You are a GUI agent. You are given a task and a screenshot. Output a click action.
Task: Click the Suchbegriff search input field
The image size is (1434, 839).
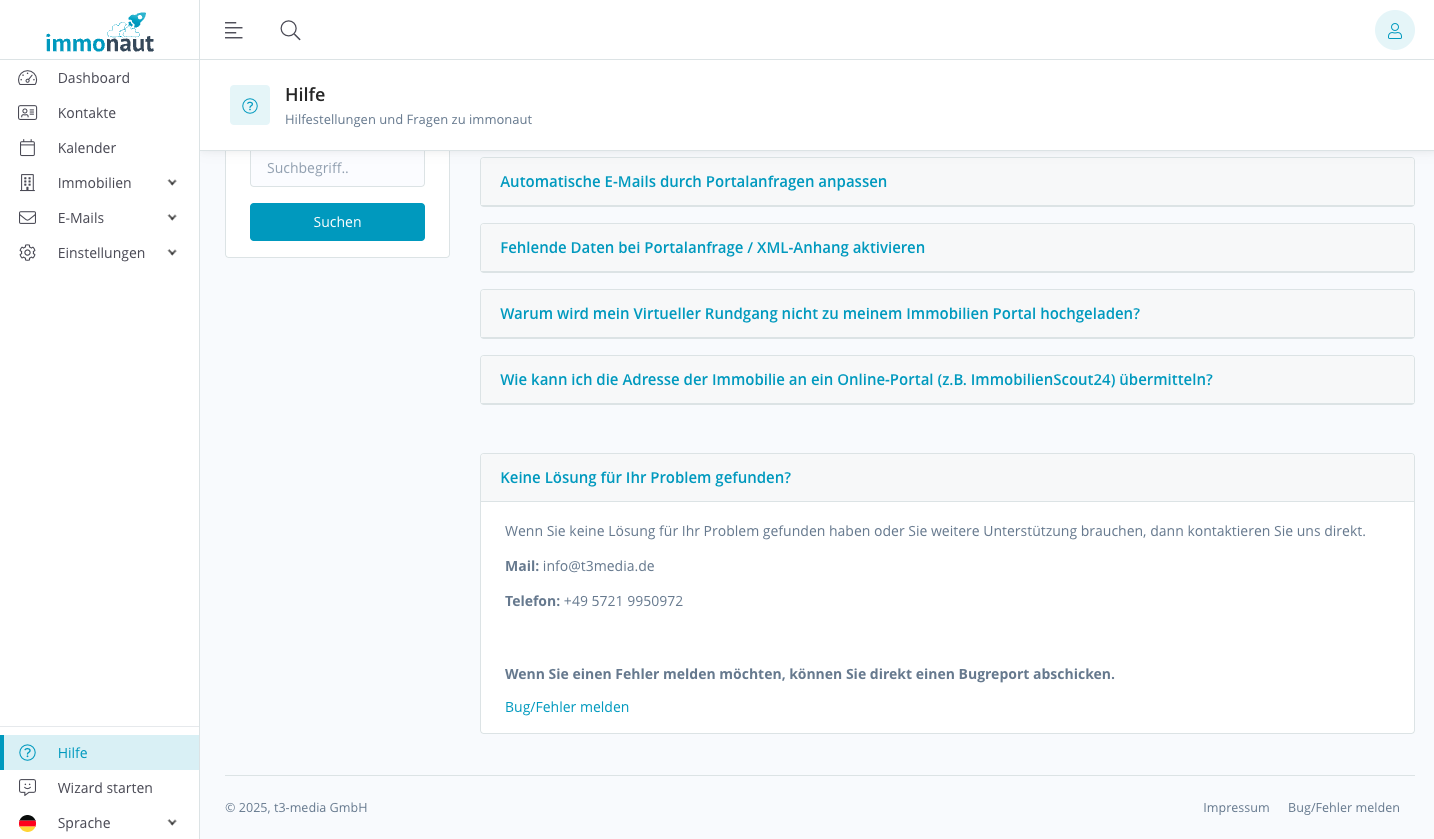tap(337, 168)
